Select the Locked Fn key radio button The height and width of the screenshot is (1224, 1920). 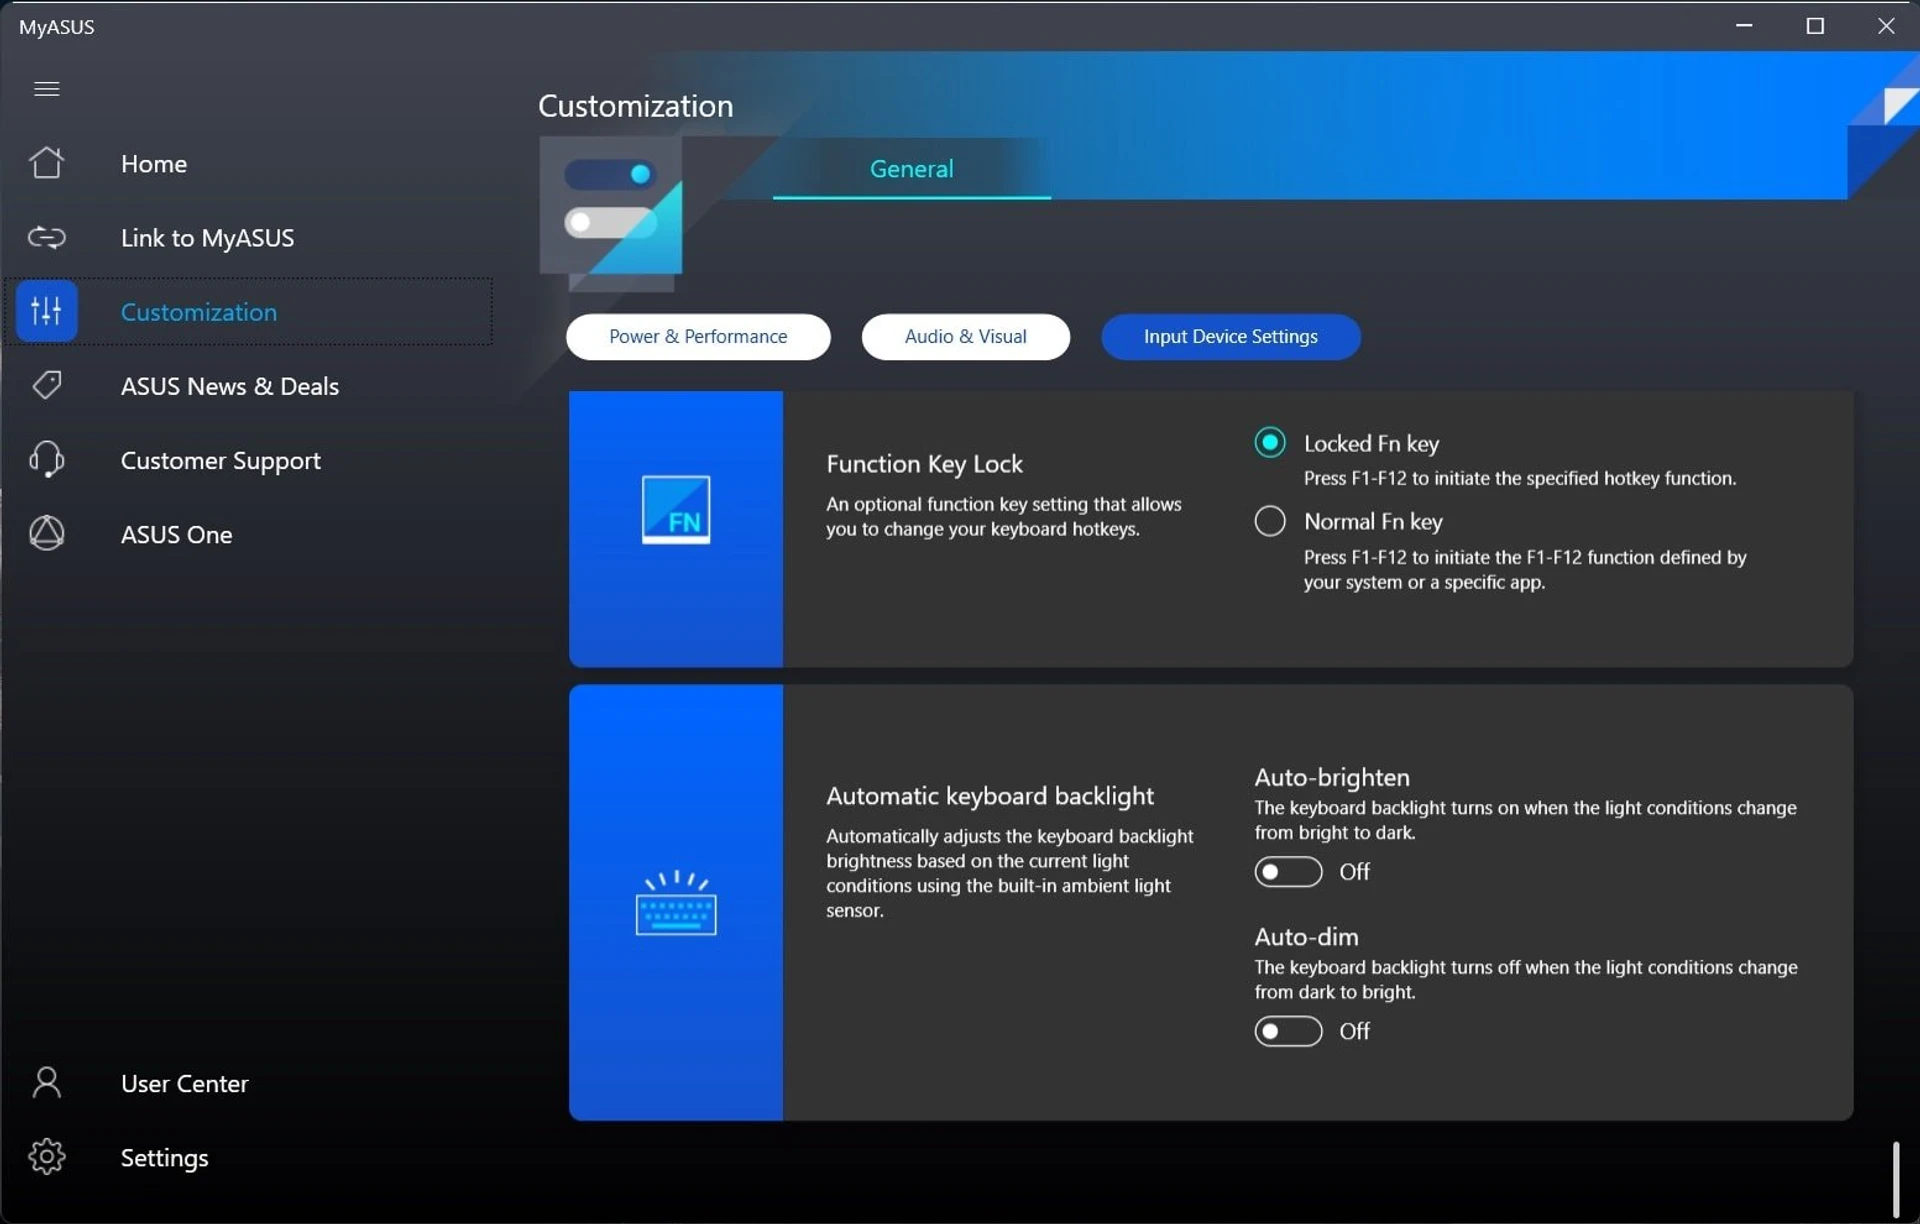[1270, 442]
